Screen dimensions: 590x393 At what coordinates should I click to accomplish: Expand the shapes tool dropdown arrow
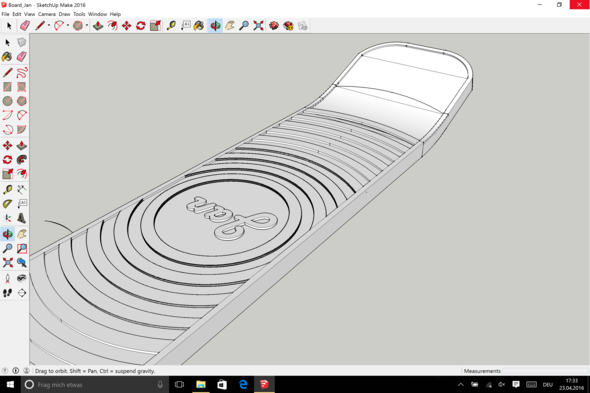pos(87,26)
